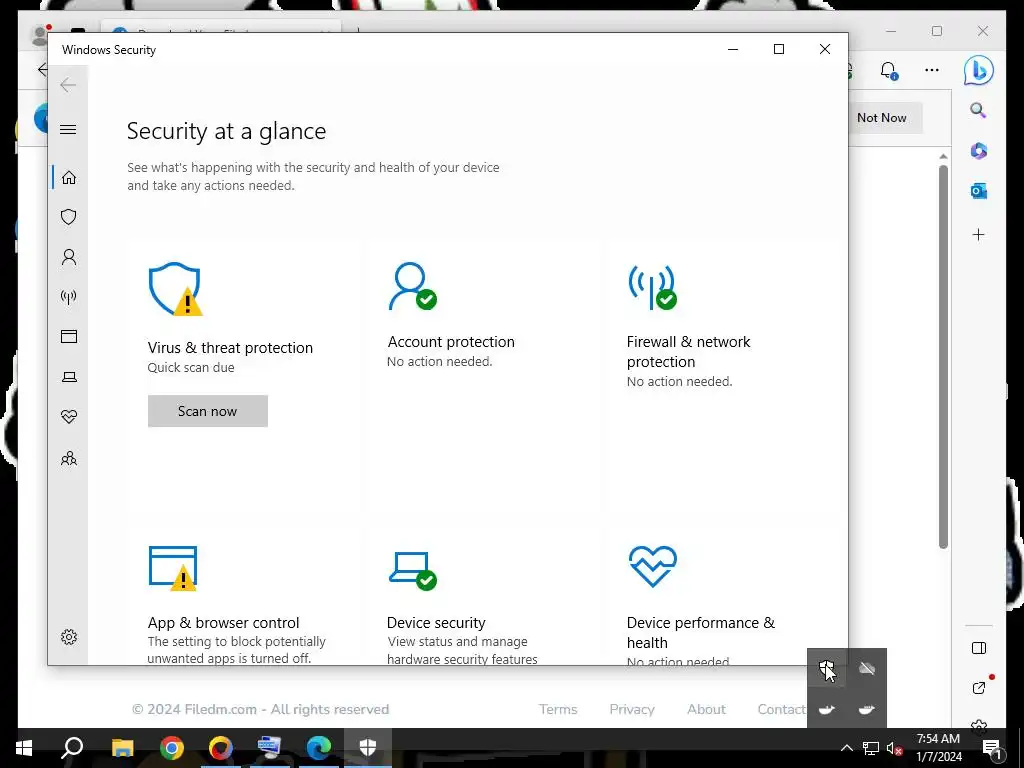1024x768 pixels.
Task: Open App & browser control window icon in sidebar
Action: coord(69,336)
